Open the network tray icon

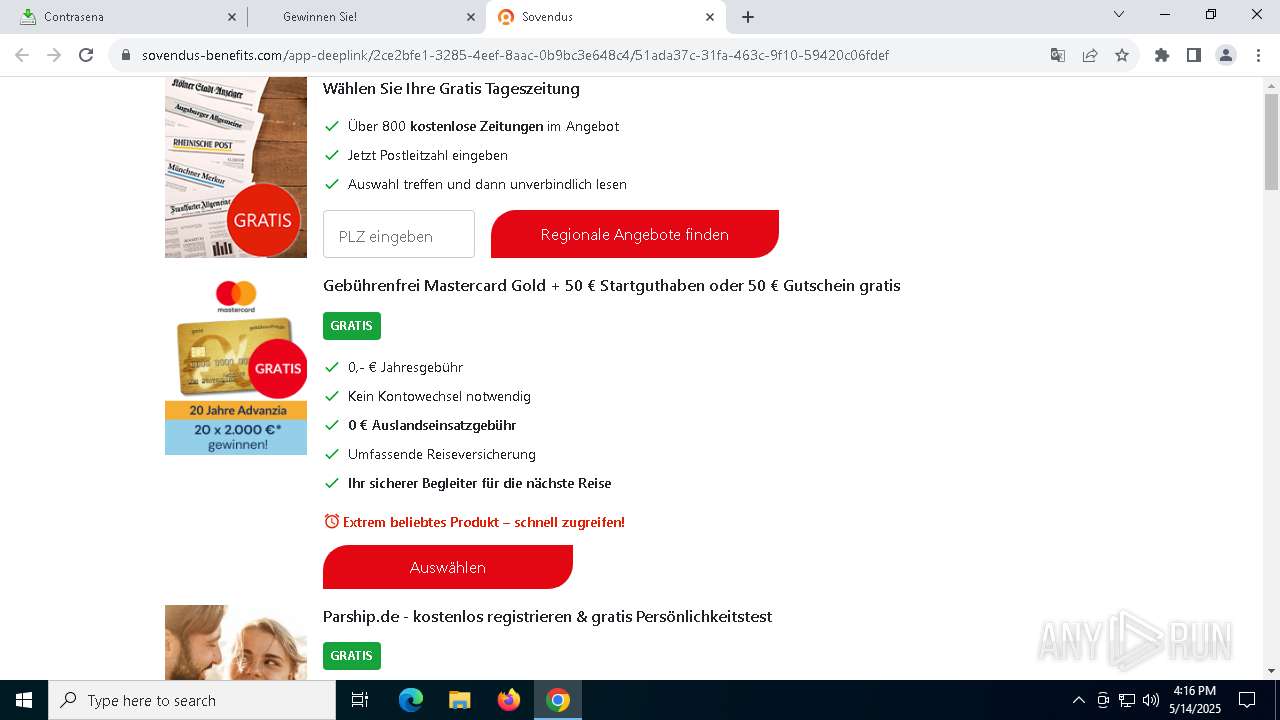coord(1127,700)
